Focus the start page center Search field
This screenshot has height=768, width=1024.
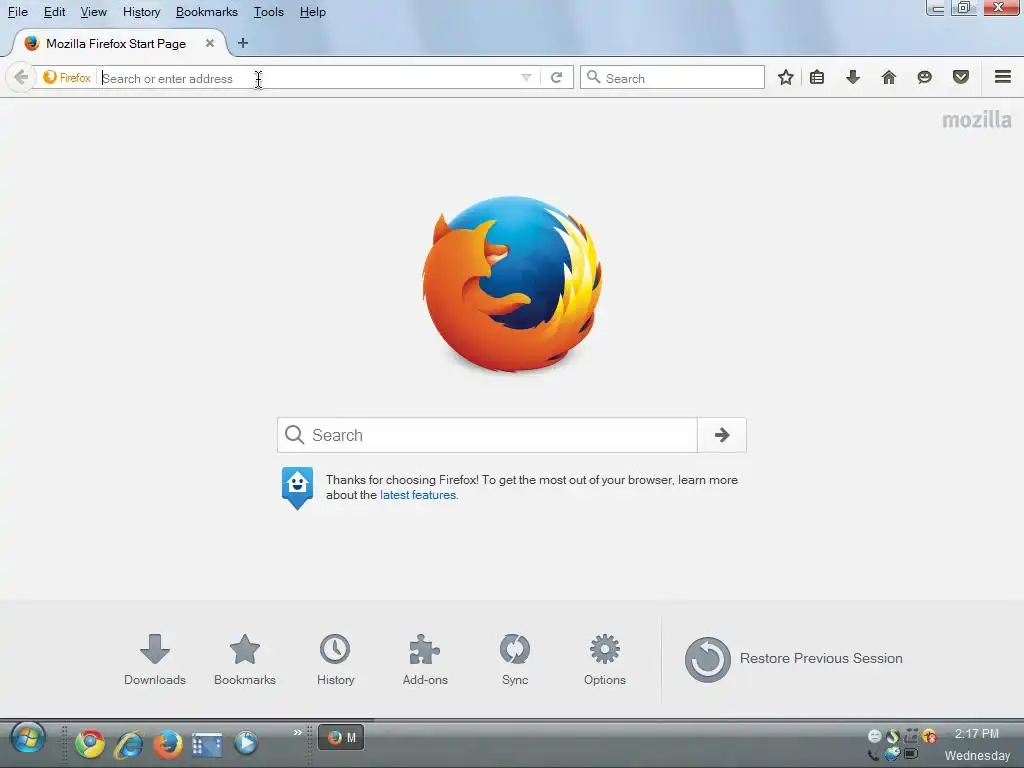point(487,435)
